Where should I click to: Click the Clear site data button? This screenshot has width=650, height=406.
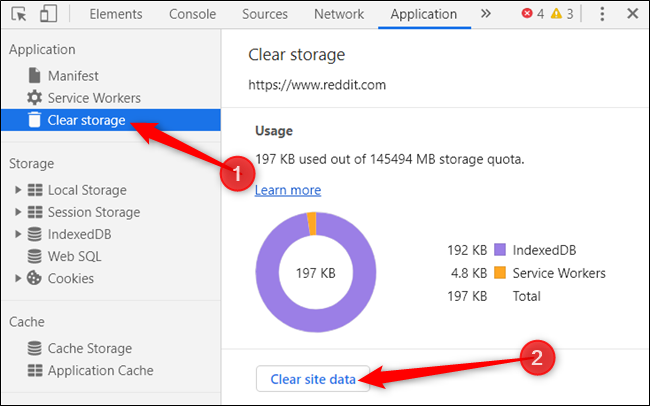[313, 379]
